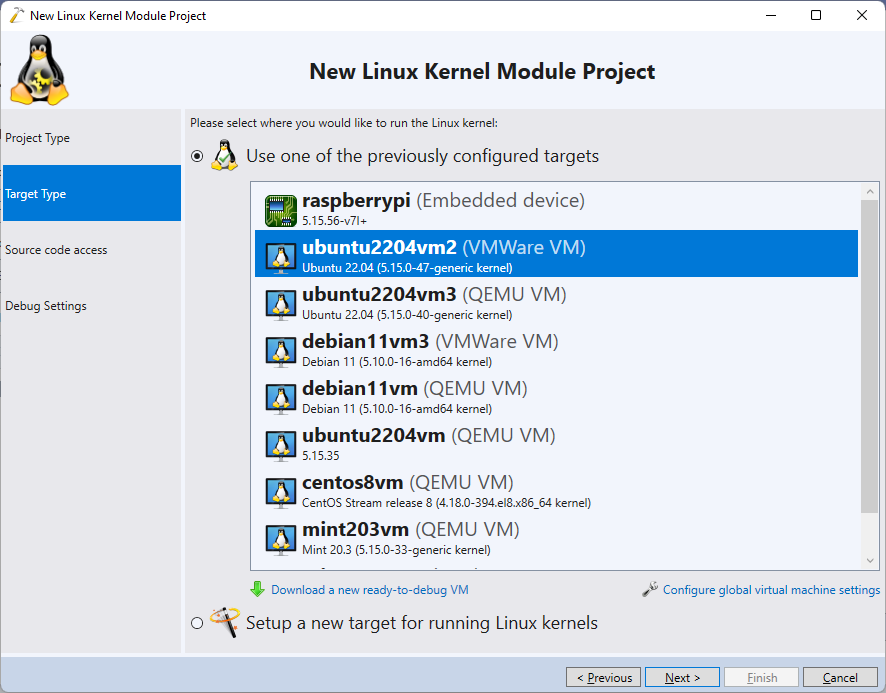
Task: Click the raspberrypi embedded device chip icon
Action: tap(281, 209)
